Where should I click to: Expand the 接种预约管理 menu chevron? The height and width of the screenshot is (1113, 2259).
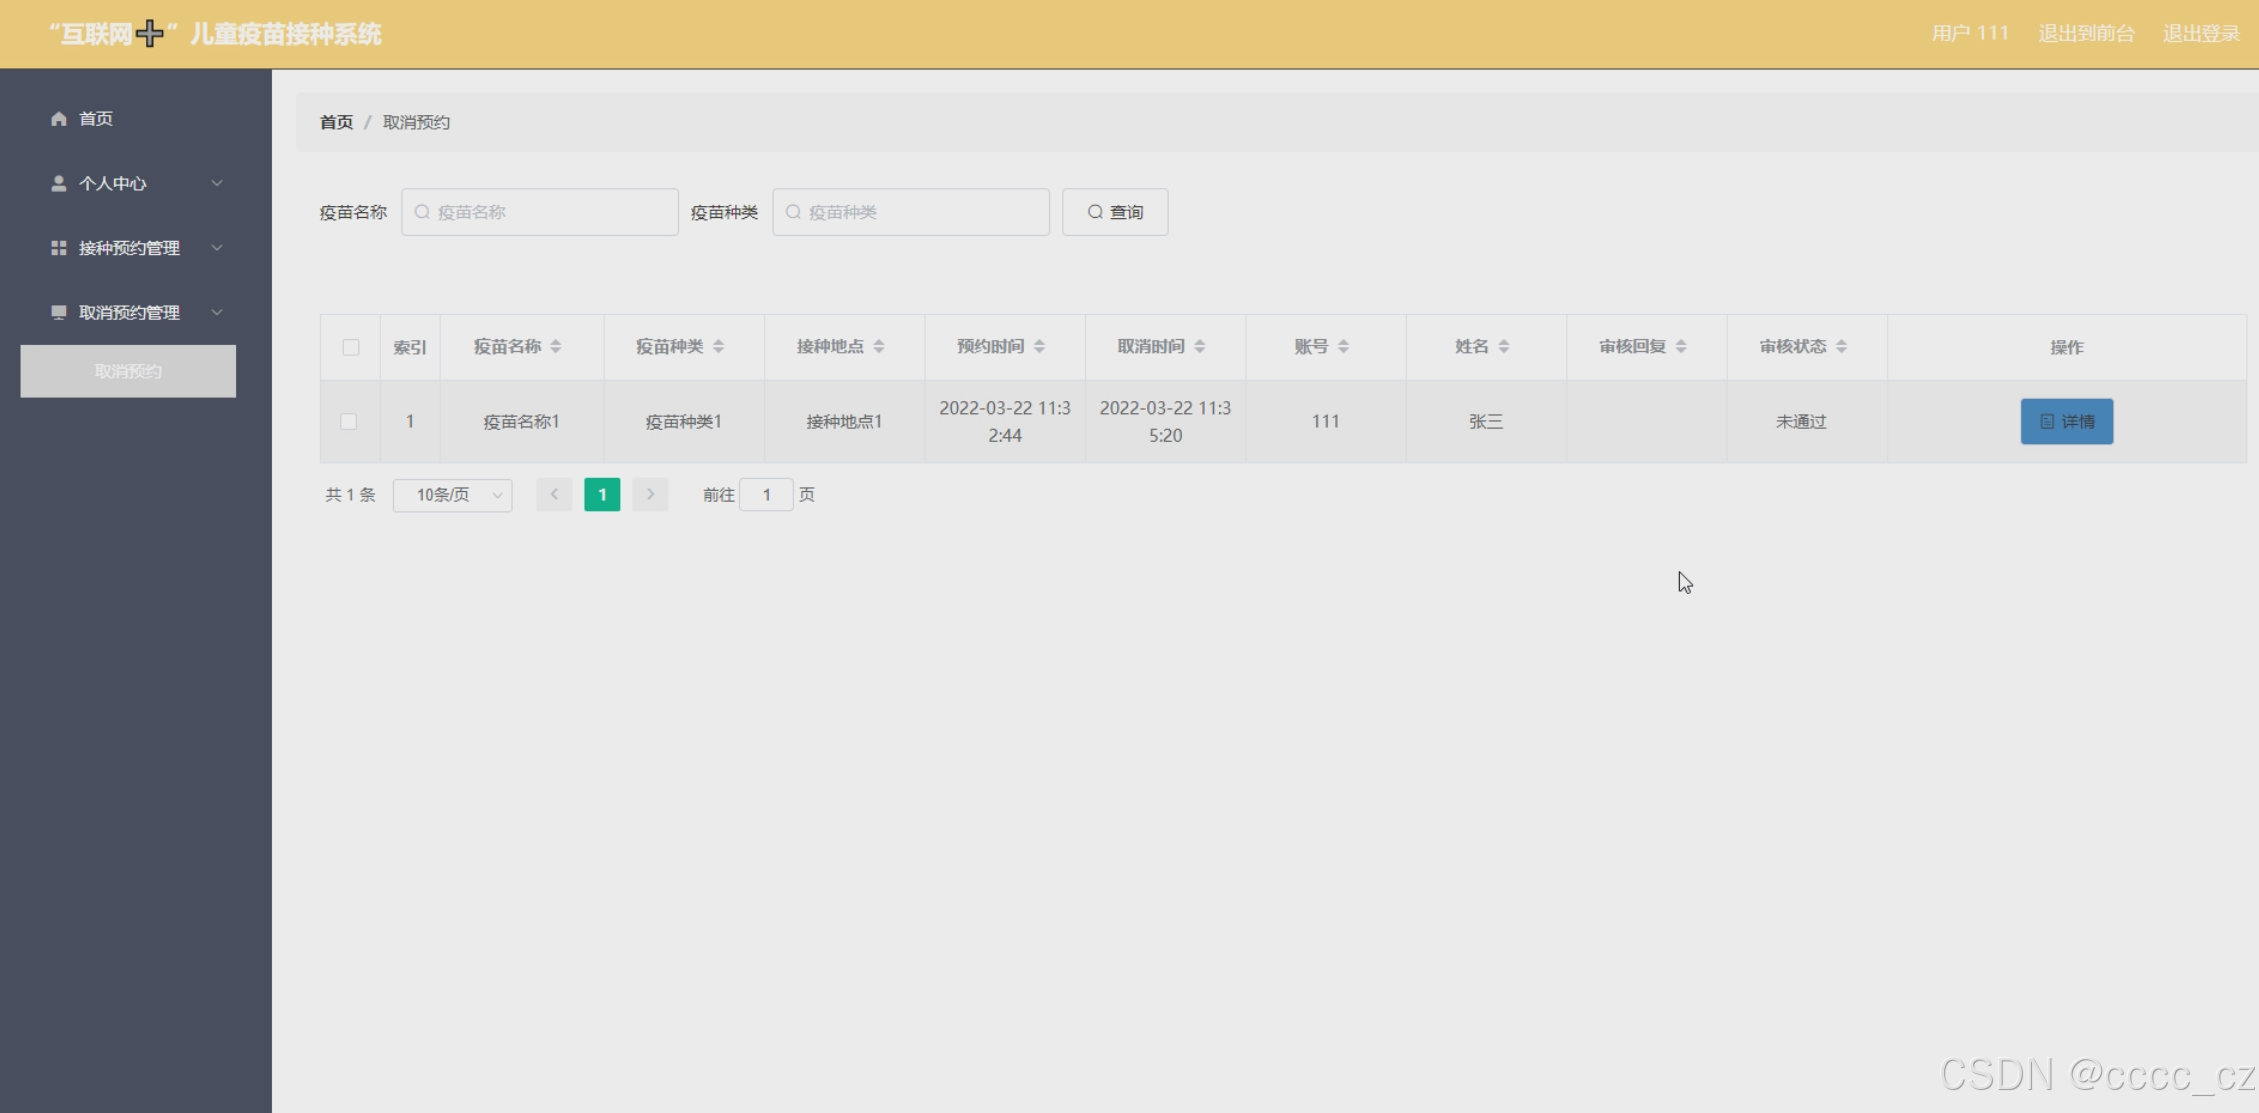217,248
